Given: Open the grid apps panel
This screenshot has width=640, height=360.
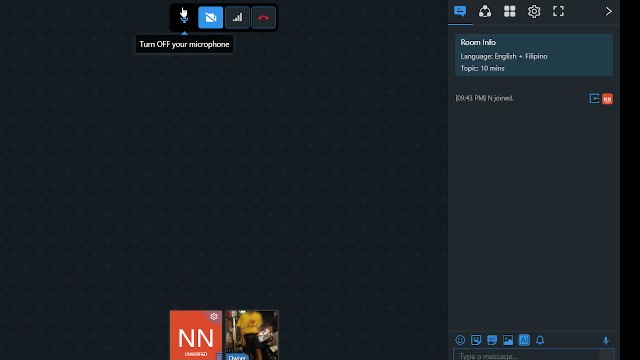Looking at the screenshot, I should (x=509, y=11).
